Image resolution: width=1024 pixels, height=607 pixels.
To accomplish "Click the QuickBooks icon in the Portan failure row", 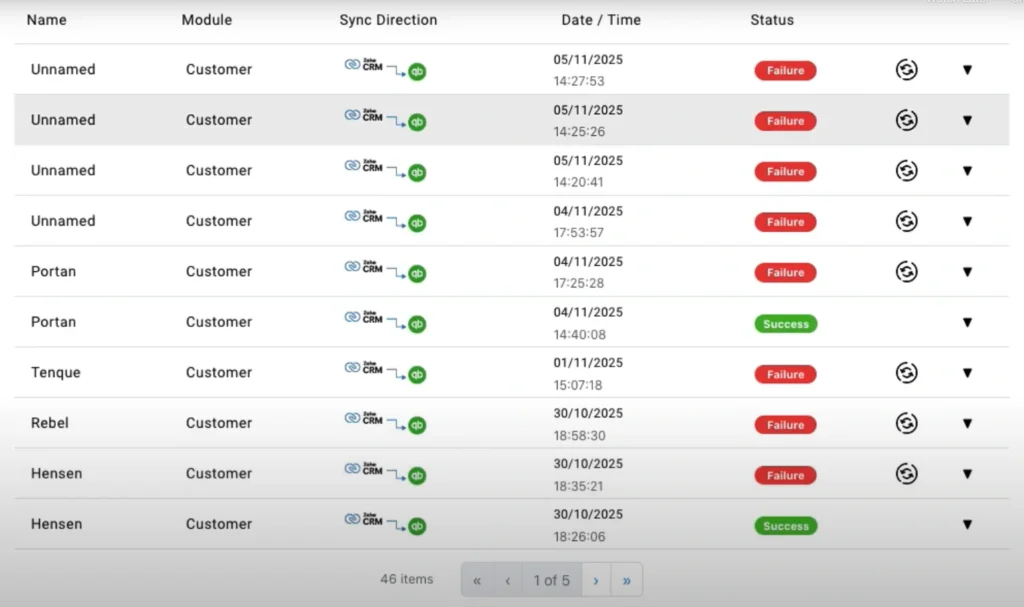I will 417,275.
